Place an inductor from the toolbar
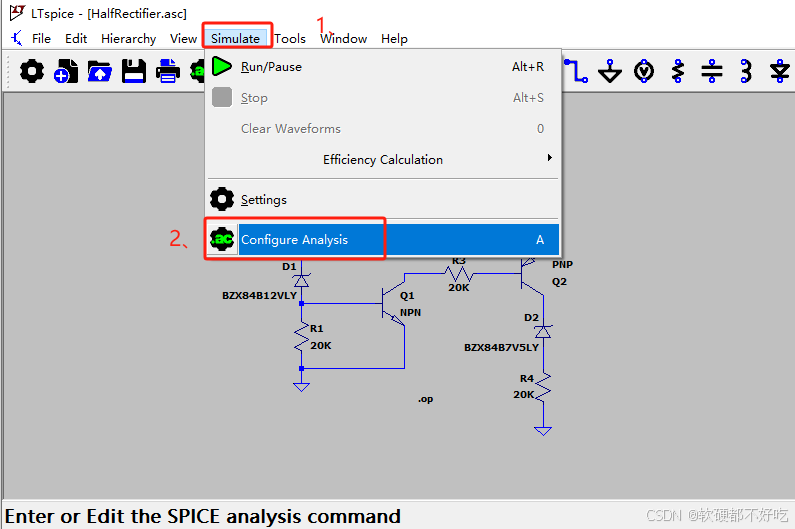 tap(746, 71)
